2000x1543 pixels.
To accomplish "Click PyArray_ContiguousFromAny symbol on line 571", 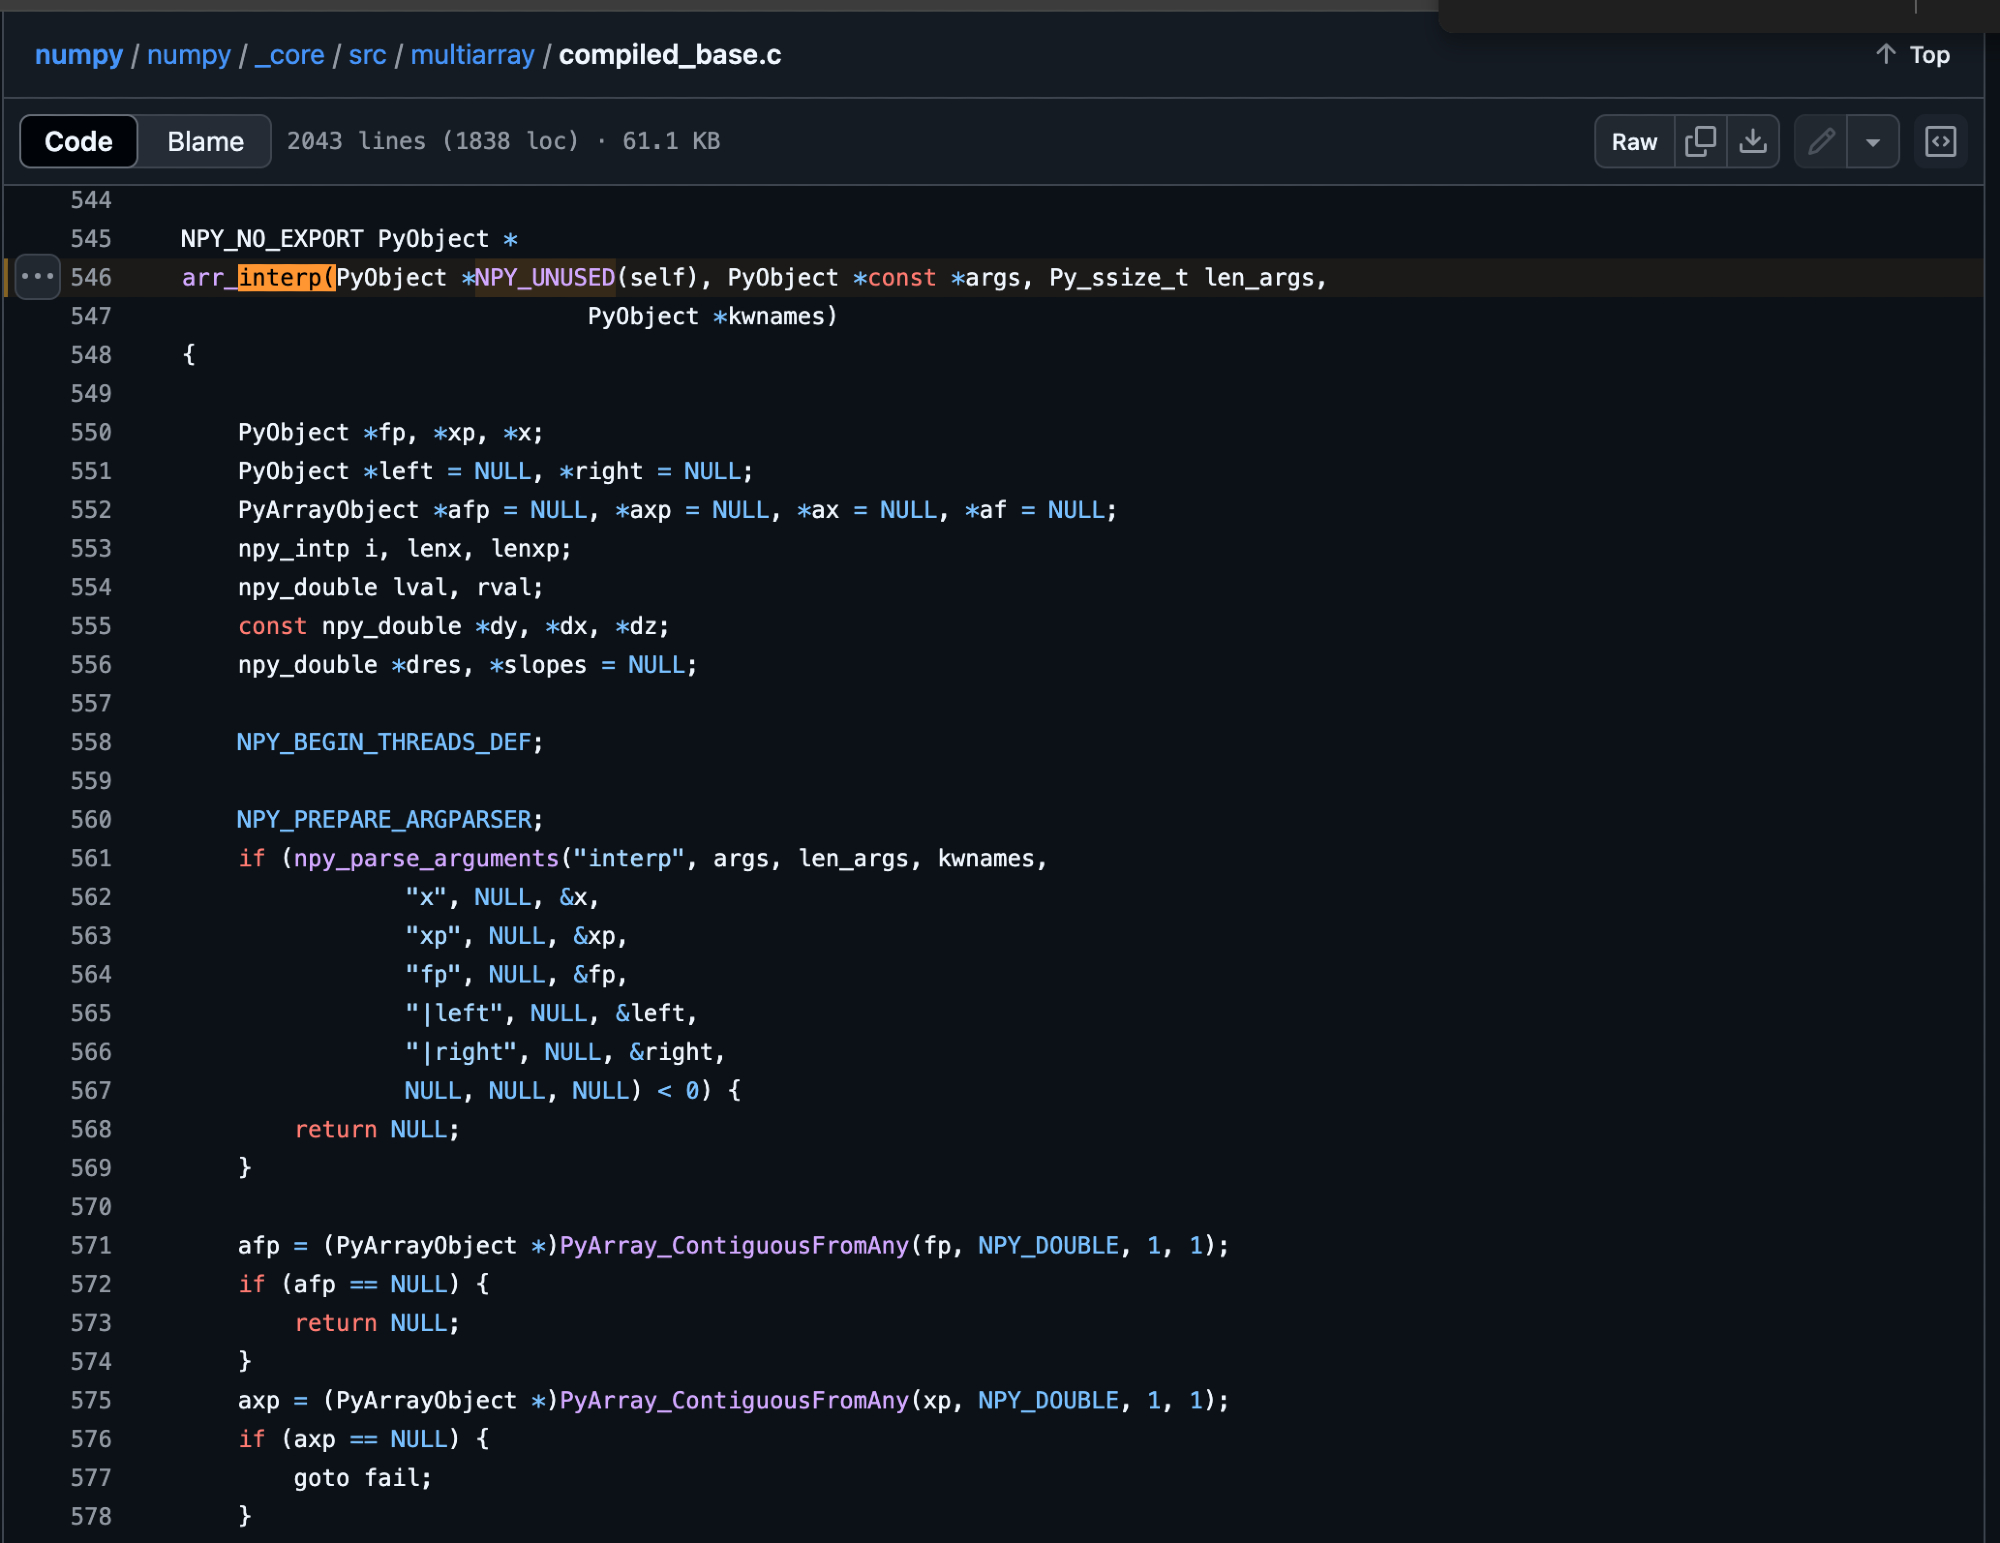I will [x=734, y=1245].
